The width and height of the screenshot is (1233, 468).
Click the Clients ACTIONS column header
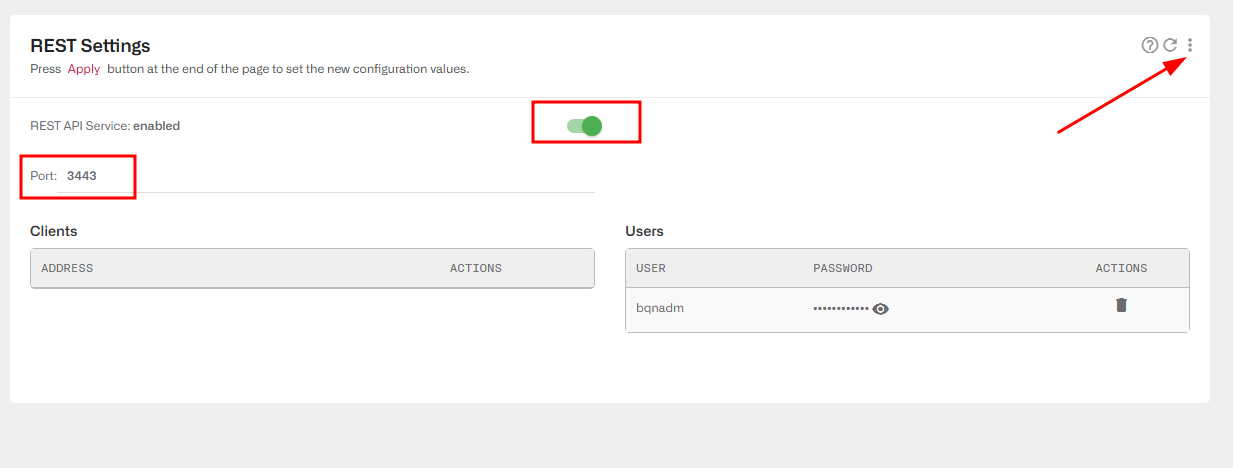(476, 268)
